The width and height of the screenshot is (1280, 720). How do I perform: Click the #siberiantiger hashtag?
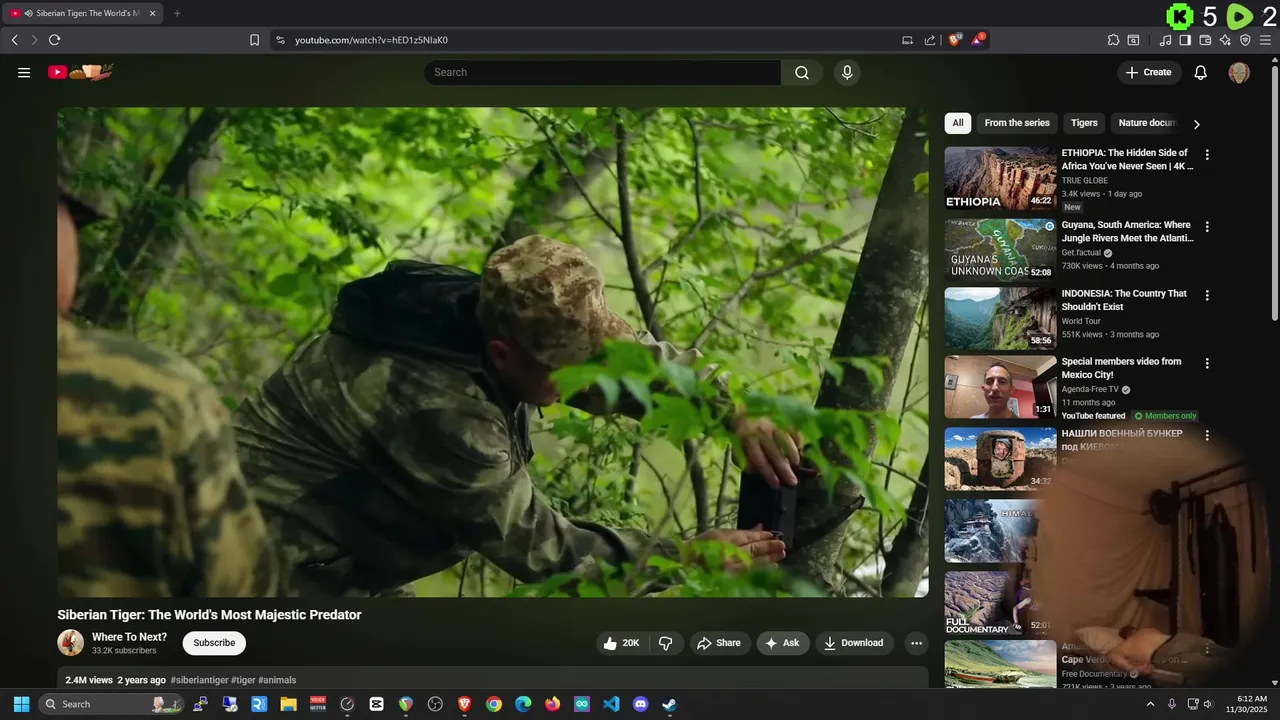click(x=199, y=680)
